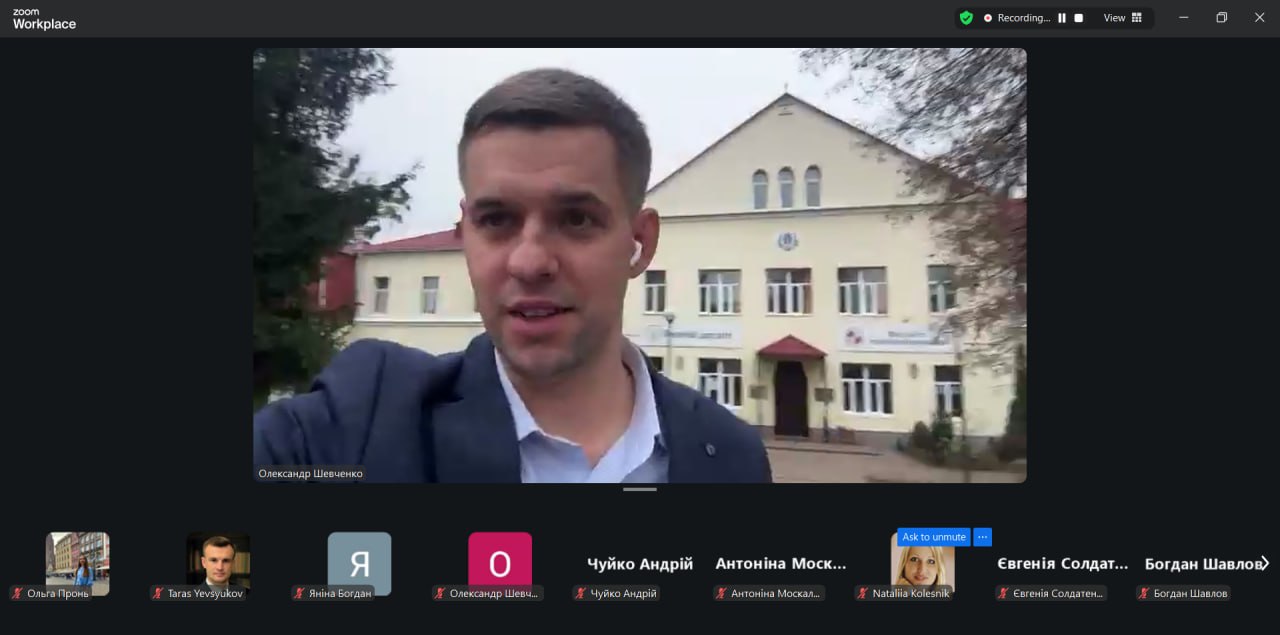The height and width of the screenshot is (635, 1280).
Task: Show next participants with right arrow
Action: [x=1265, y=563]
